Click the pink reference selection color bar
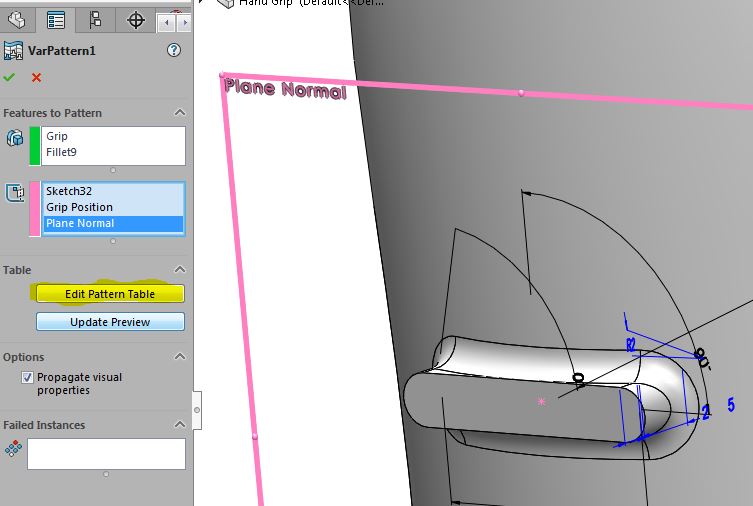This screenshot has width=753, height=506. click(35, 209)
